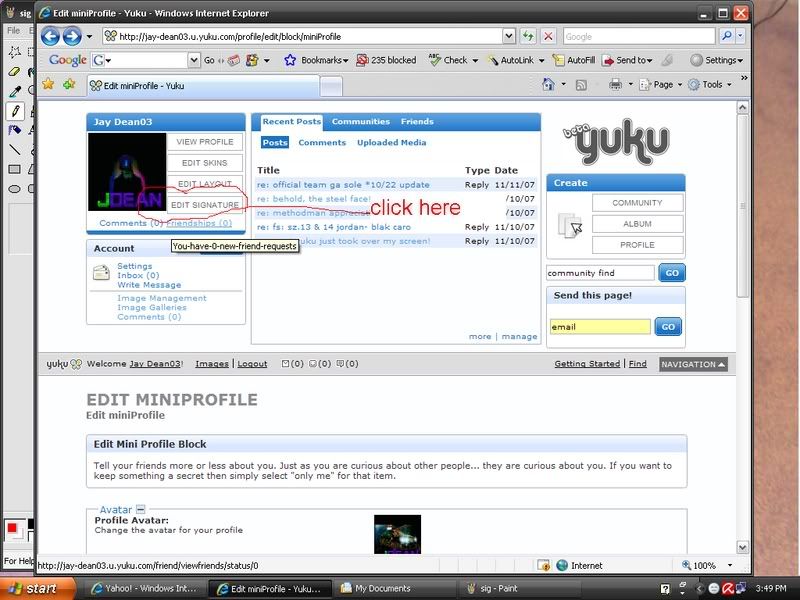Open the Image Management link
This screenshot has height=600, width=800.
pyautogui.click(x=162, y=298)
